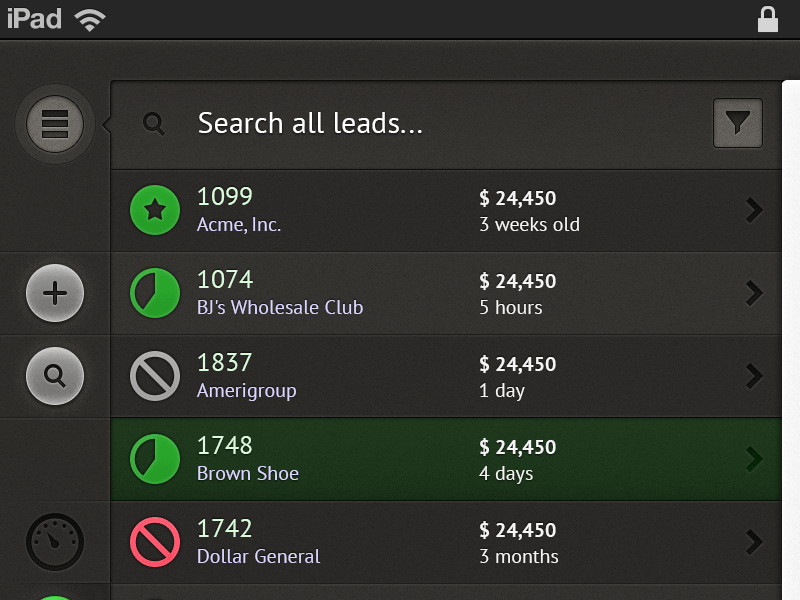Image resolution: width=800 pixels, height=600 pixels.
Task: Tap the progress circle icon for Brown Shoe
Action: tap(155, 459)
